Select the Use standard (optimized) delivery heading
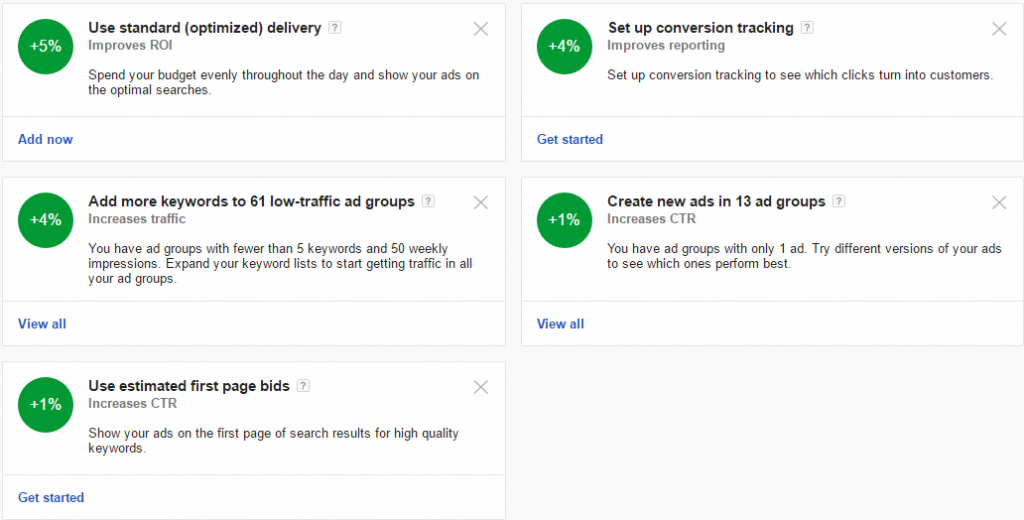The width and height of the screenshot is (1024, 520). (x=205, y=28)
